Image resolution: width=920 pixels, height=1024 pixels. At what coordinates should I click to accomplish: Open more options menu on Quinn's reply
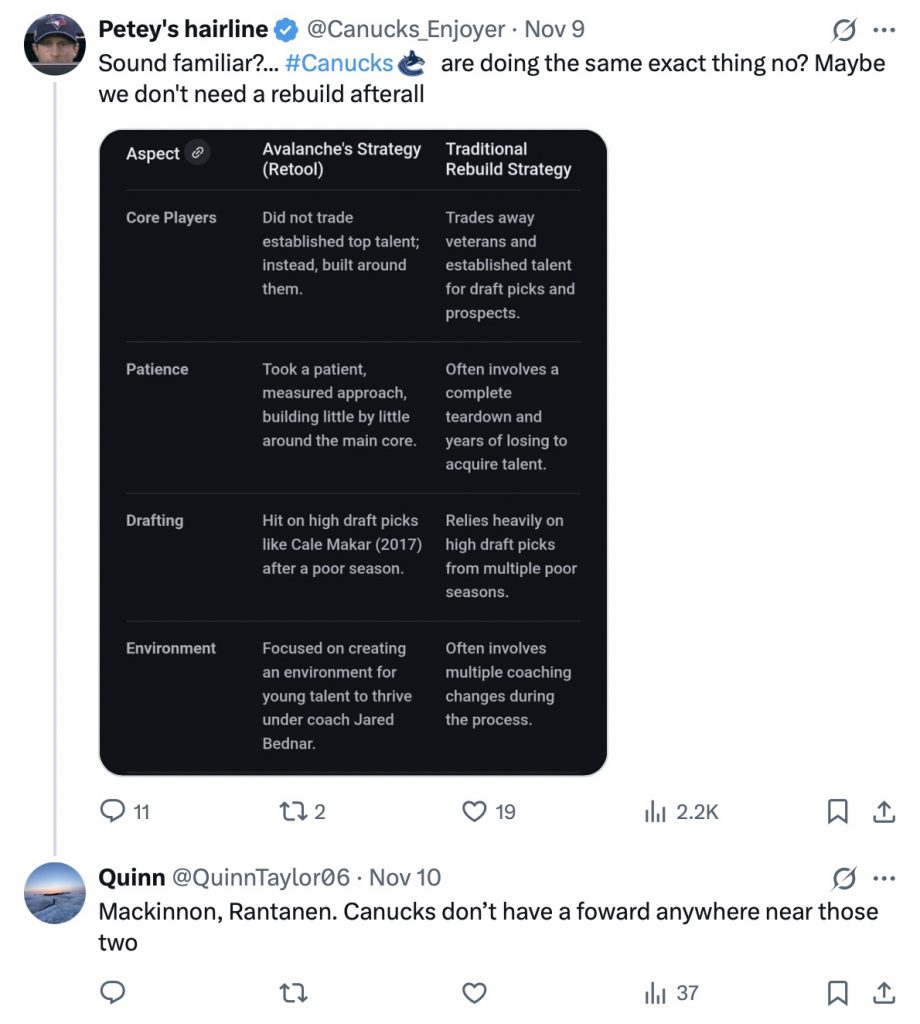pyautogui.click(x=884, y=878)
